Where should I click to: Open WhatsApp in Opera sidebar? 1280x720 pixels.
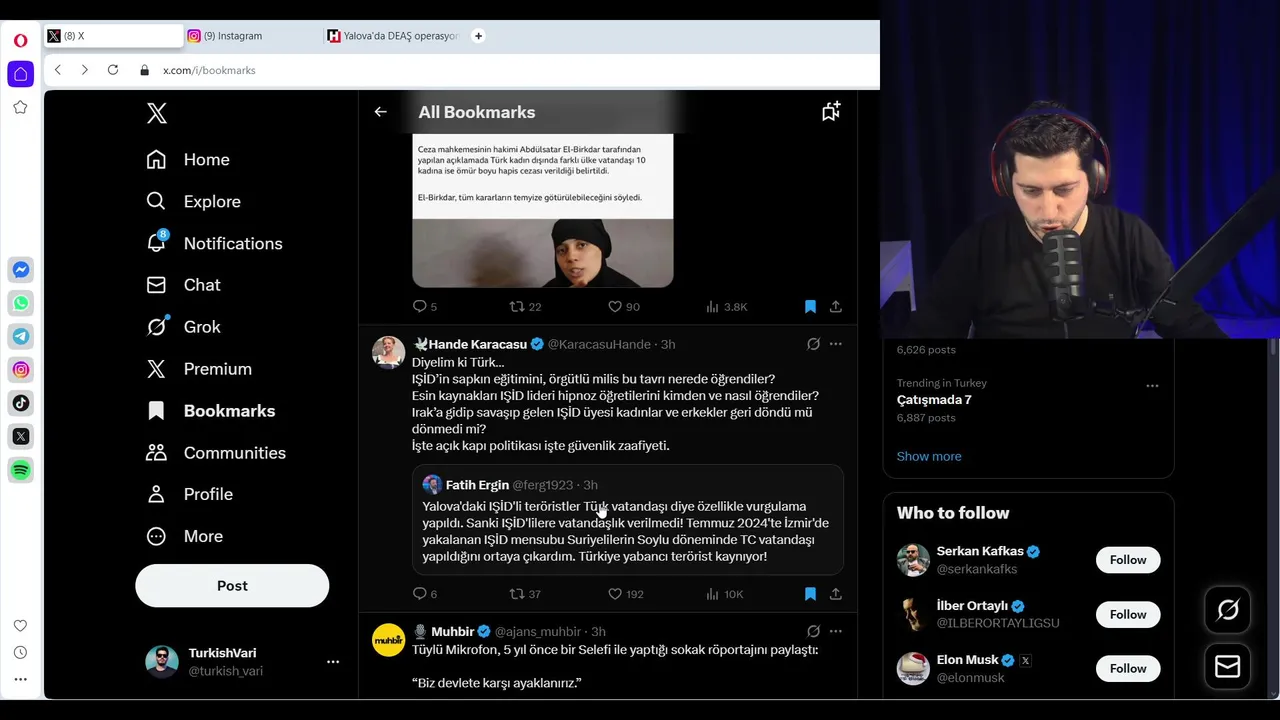20,303
